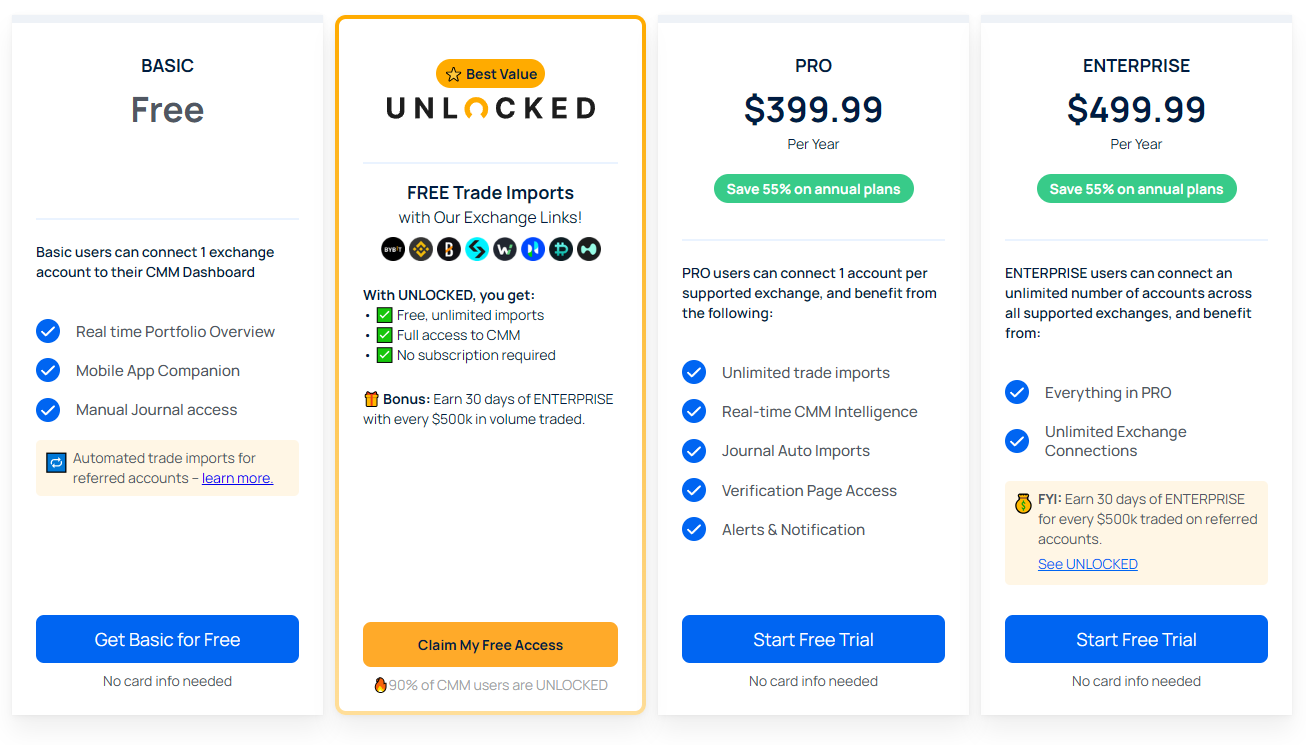Click the green check beside No subscription required
This screenshot has width=1306, height=745.
(x=384, y=355)
